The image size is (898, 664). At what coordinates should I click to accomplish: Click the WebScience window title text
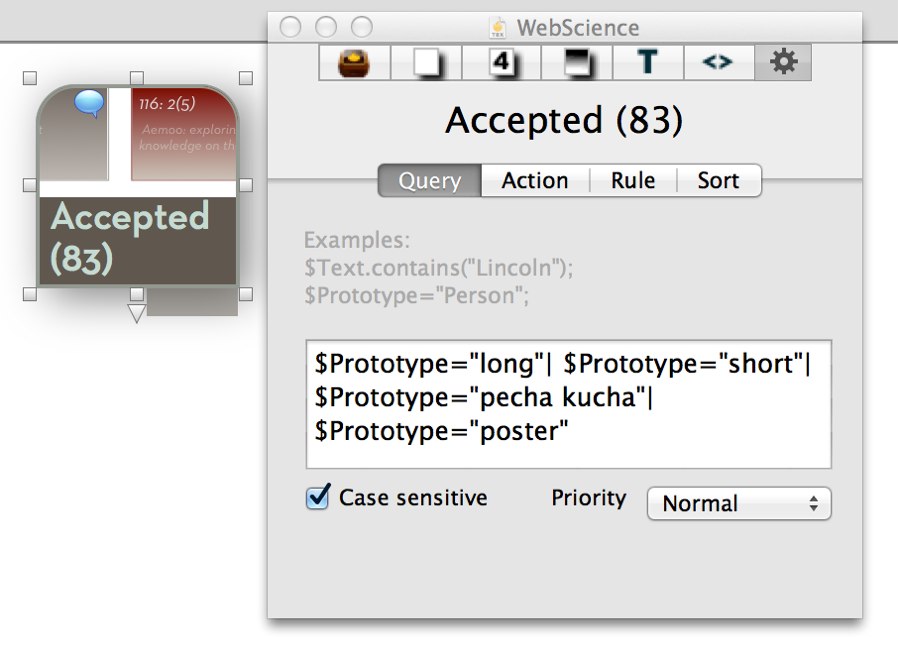tap(578, 27)
